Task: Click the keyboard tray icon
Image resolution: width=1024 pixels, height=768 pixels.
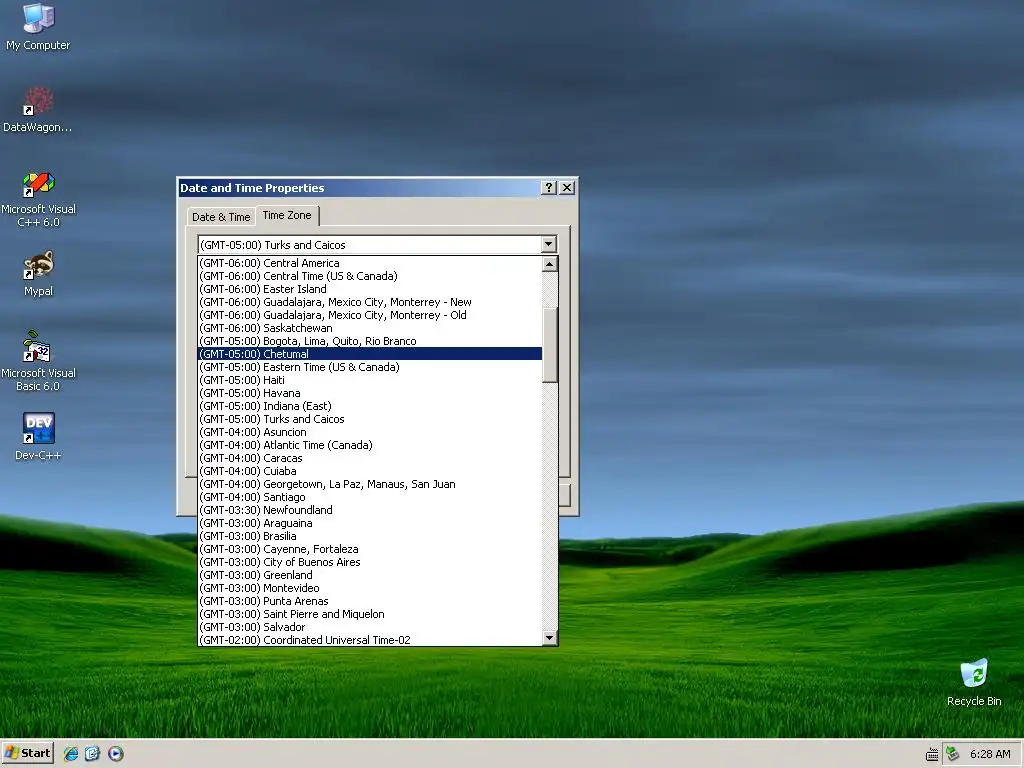Action: pos(932,754)
